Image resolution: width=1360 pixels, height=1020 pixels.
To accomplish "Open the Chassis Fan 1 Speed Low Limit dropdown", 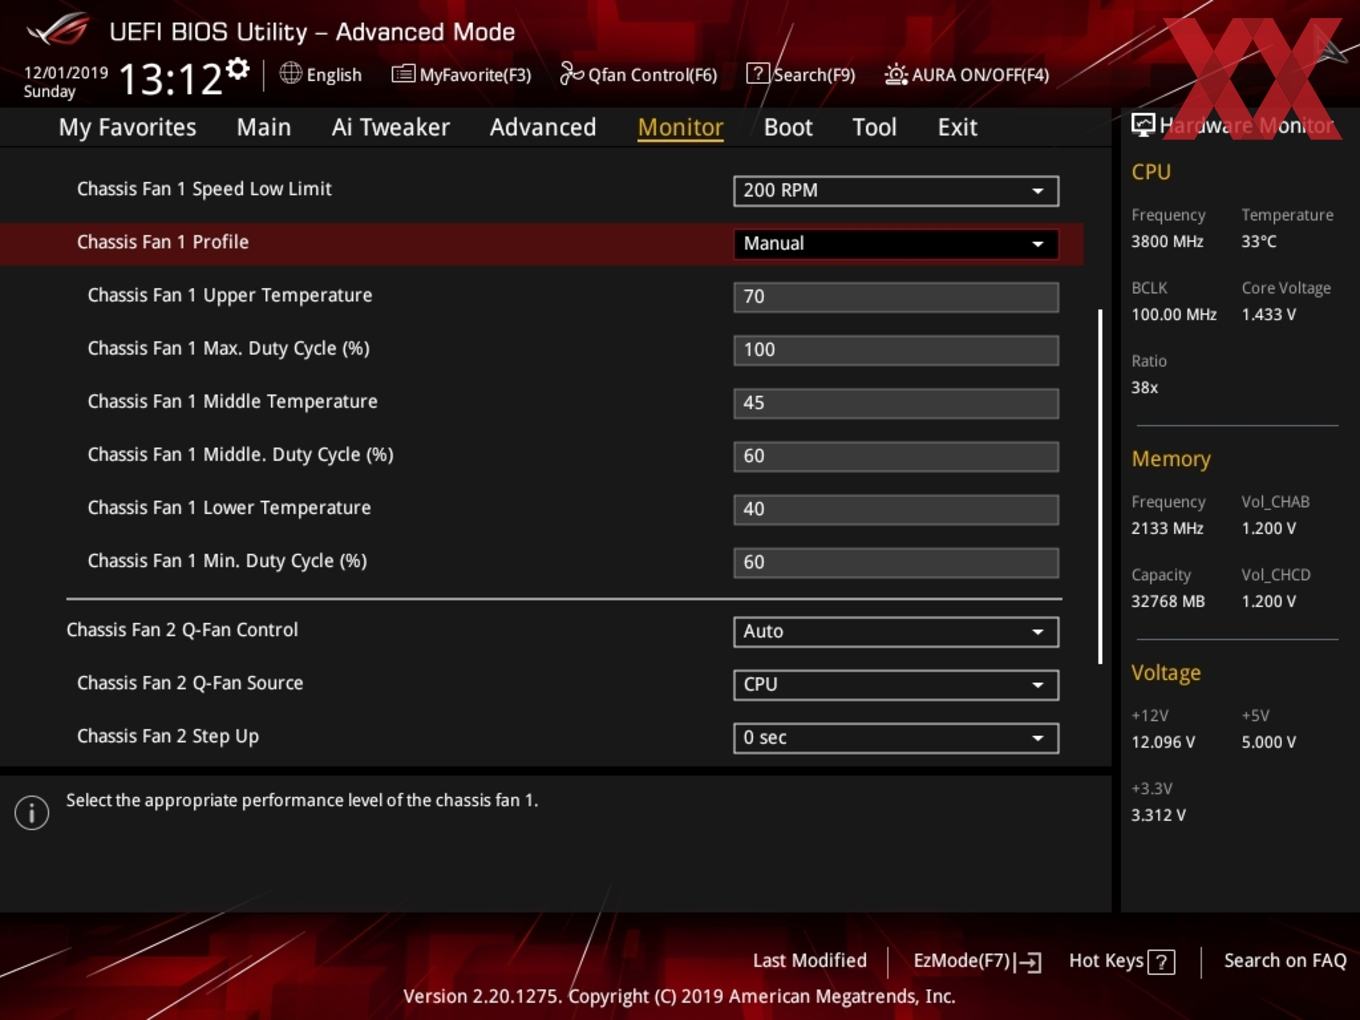I will point(896,190).
